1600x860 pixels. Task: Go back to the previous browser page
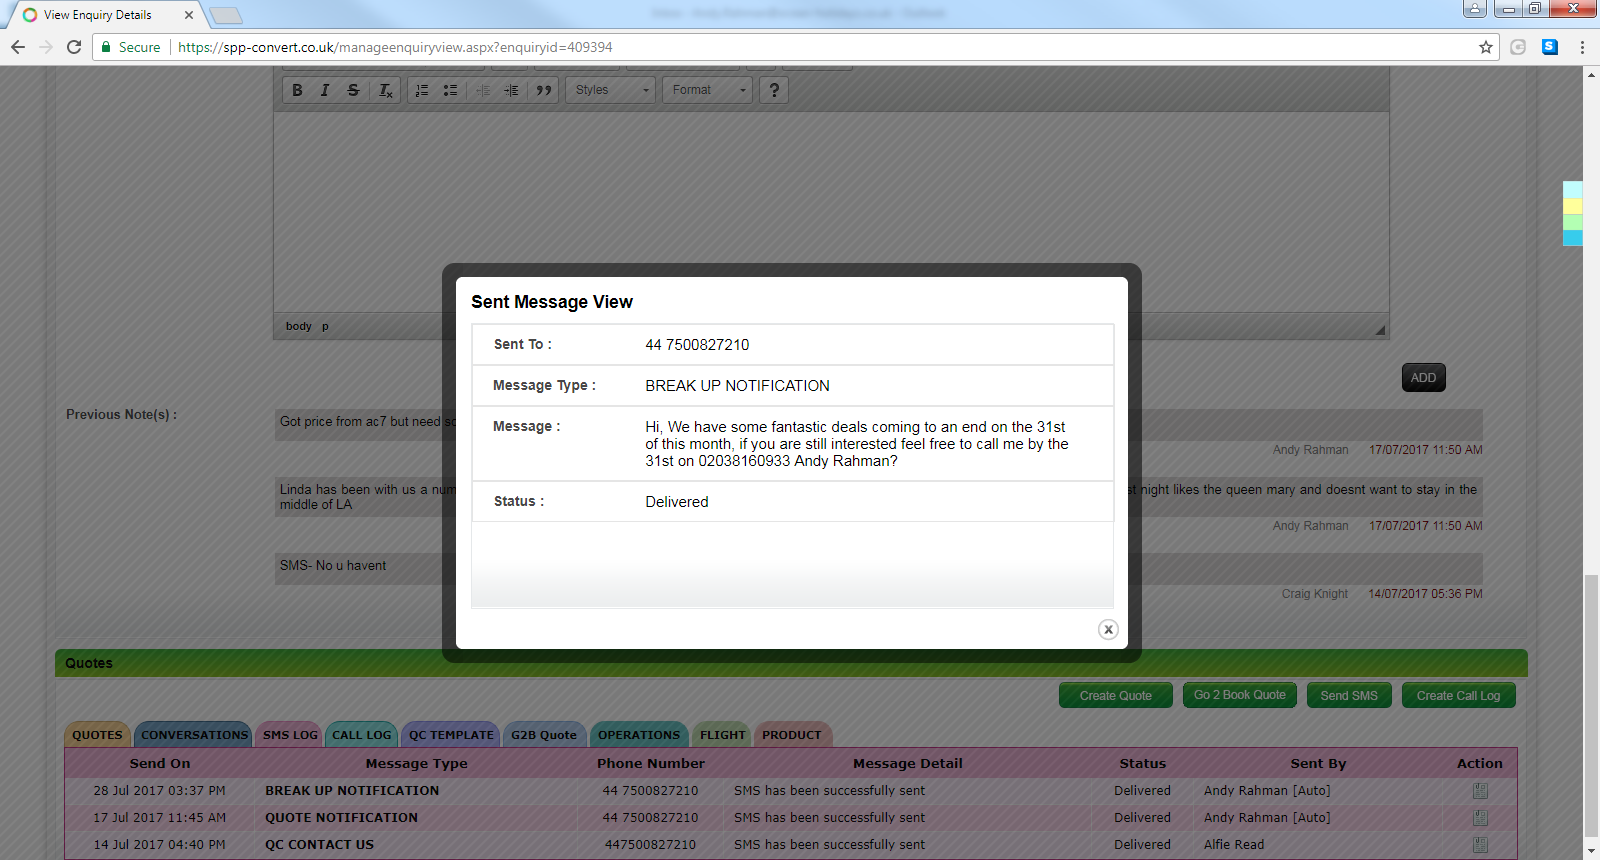[x=18, y=47]
